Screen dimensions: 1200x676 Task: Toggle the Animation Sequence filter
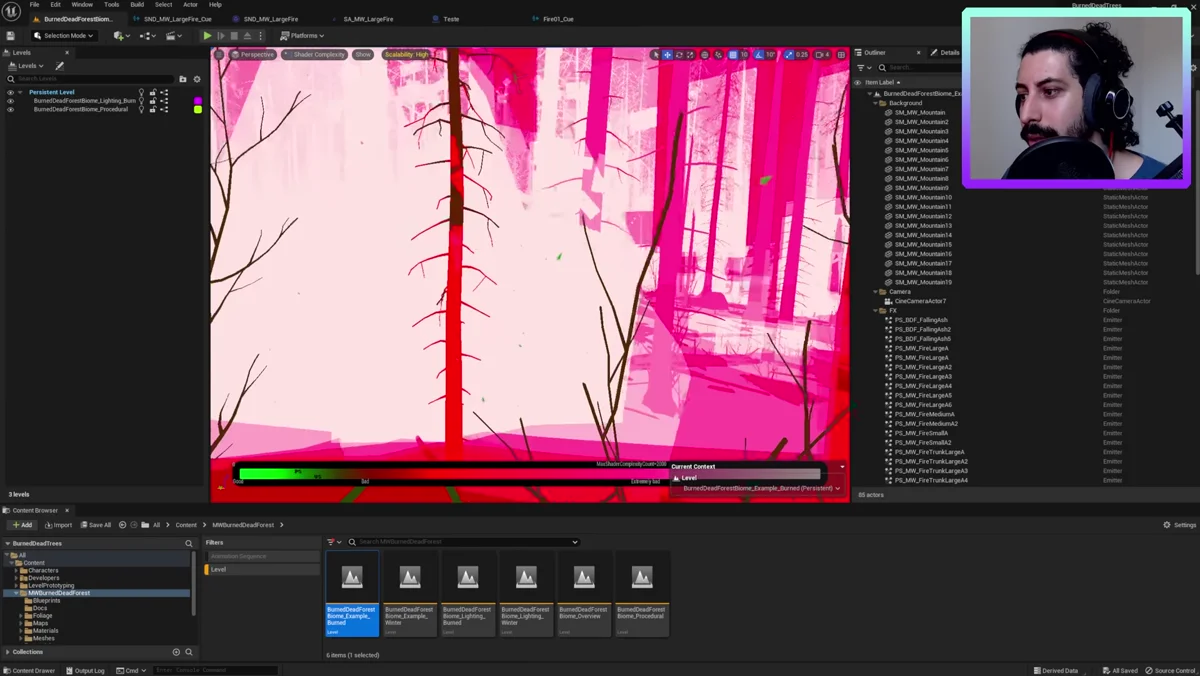262,556
